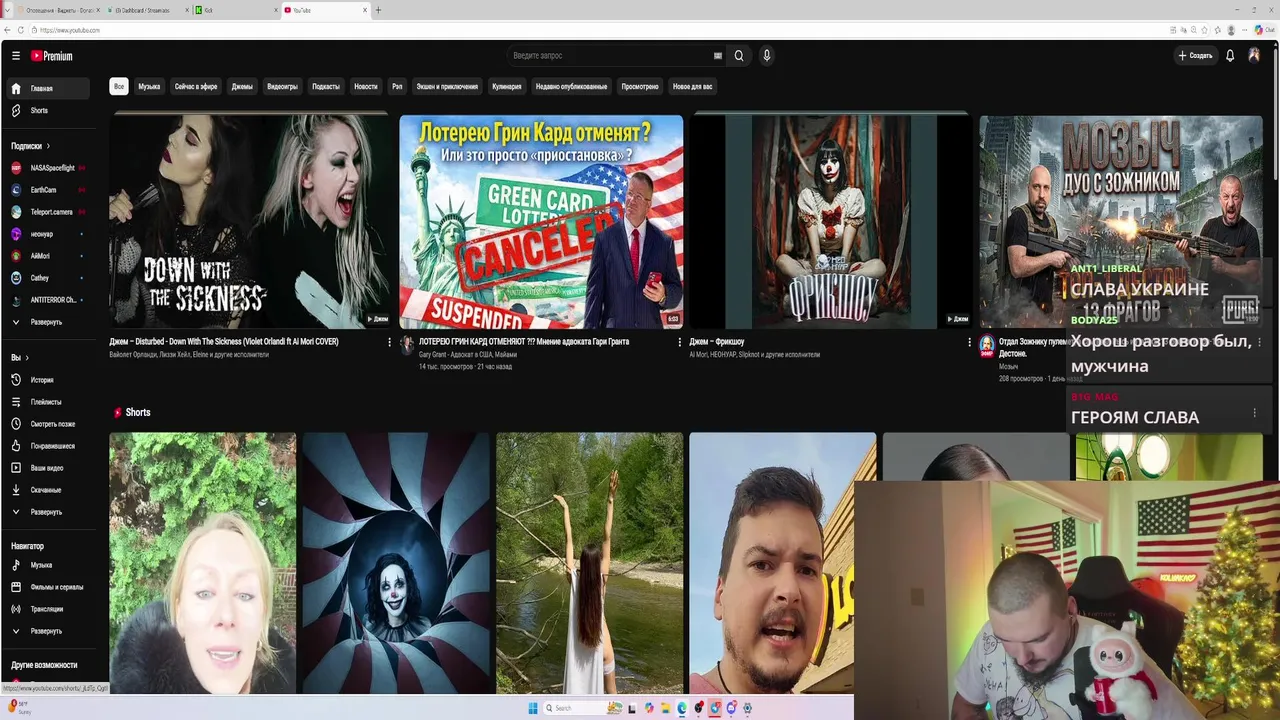The height and width of the screenshot is (720, 1280).
Task: Open Cathey channel subscription
Action: pos(47,278)
